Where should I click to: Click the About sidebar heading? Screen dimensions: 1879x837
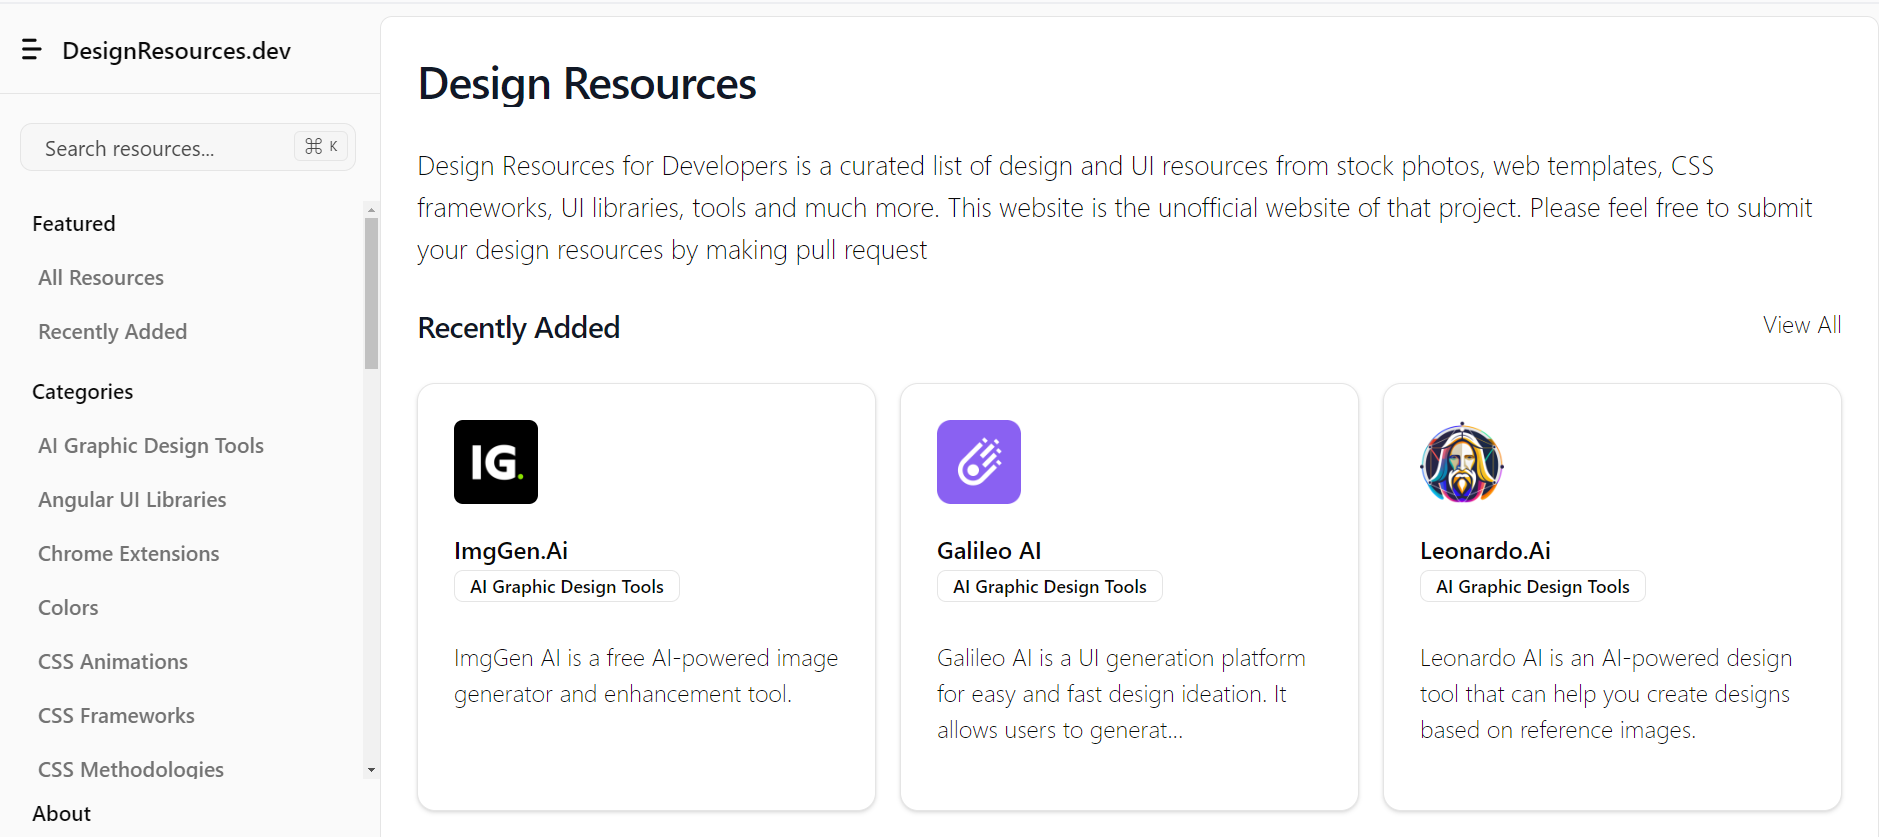pos(61,814)
